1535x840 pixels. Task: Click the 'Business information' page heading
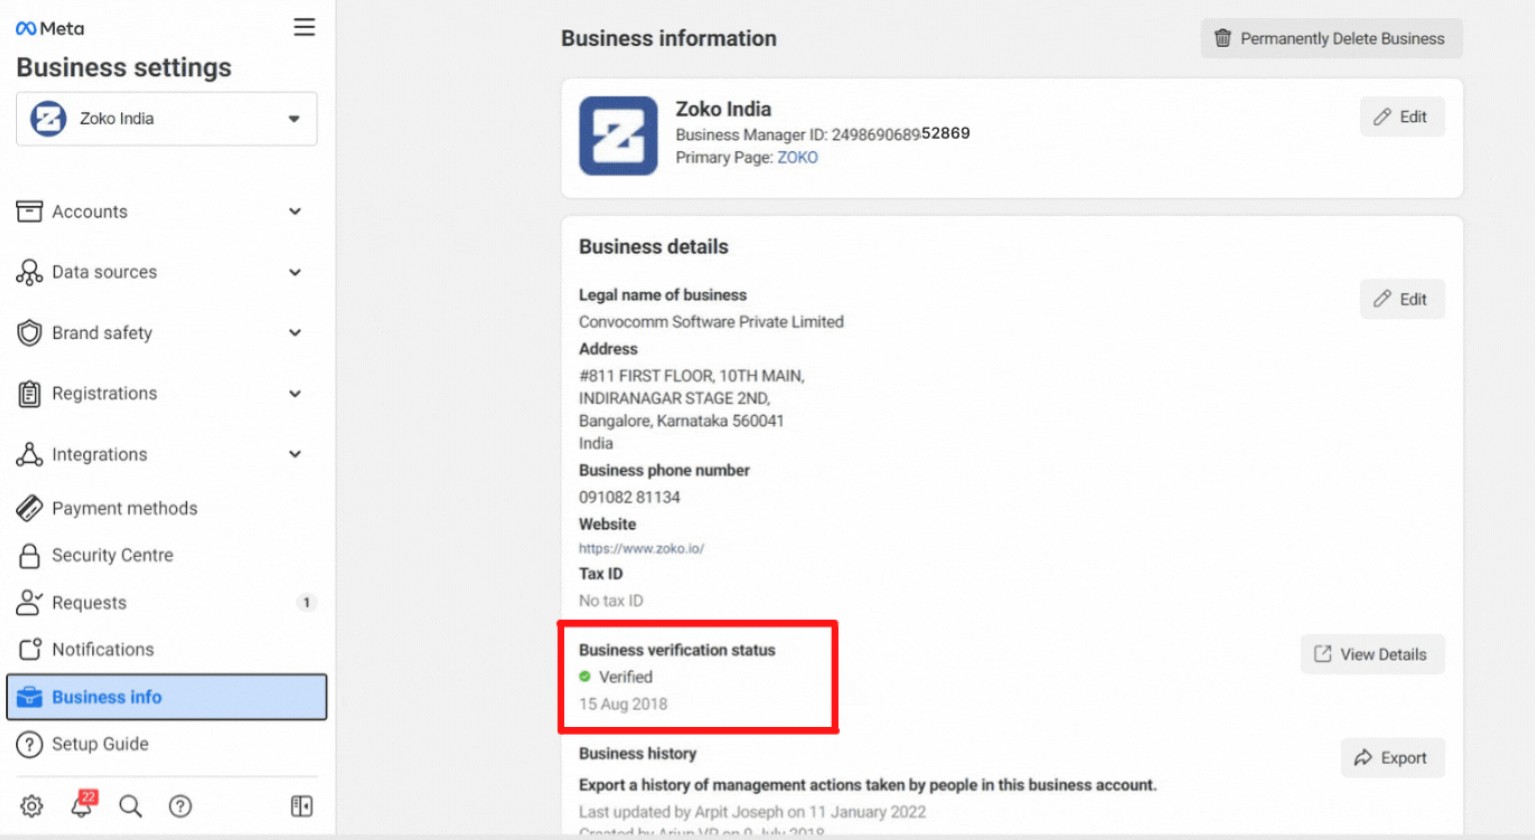pos(668,38)
